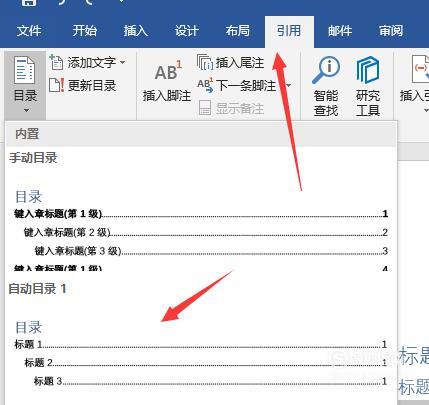Click the 更新目录 label

[x=92, y=86]
